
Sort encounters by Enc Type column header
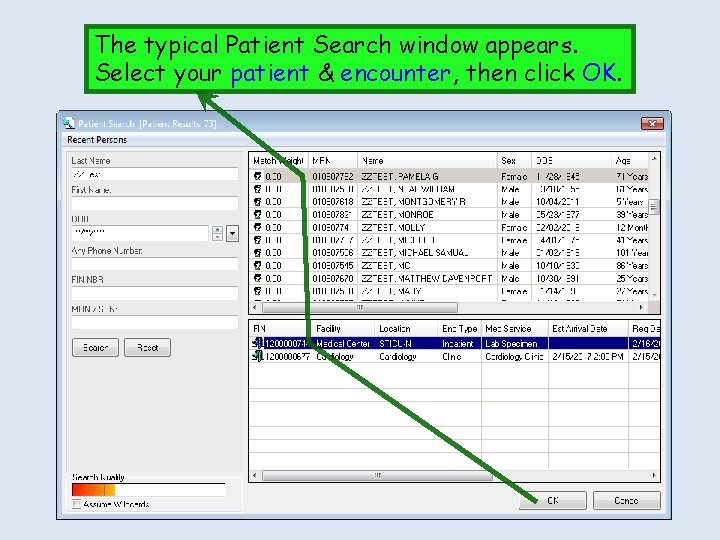pyautogui.click(x=460, y=329)
